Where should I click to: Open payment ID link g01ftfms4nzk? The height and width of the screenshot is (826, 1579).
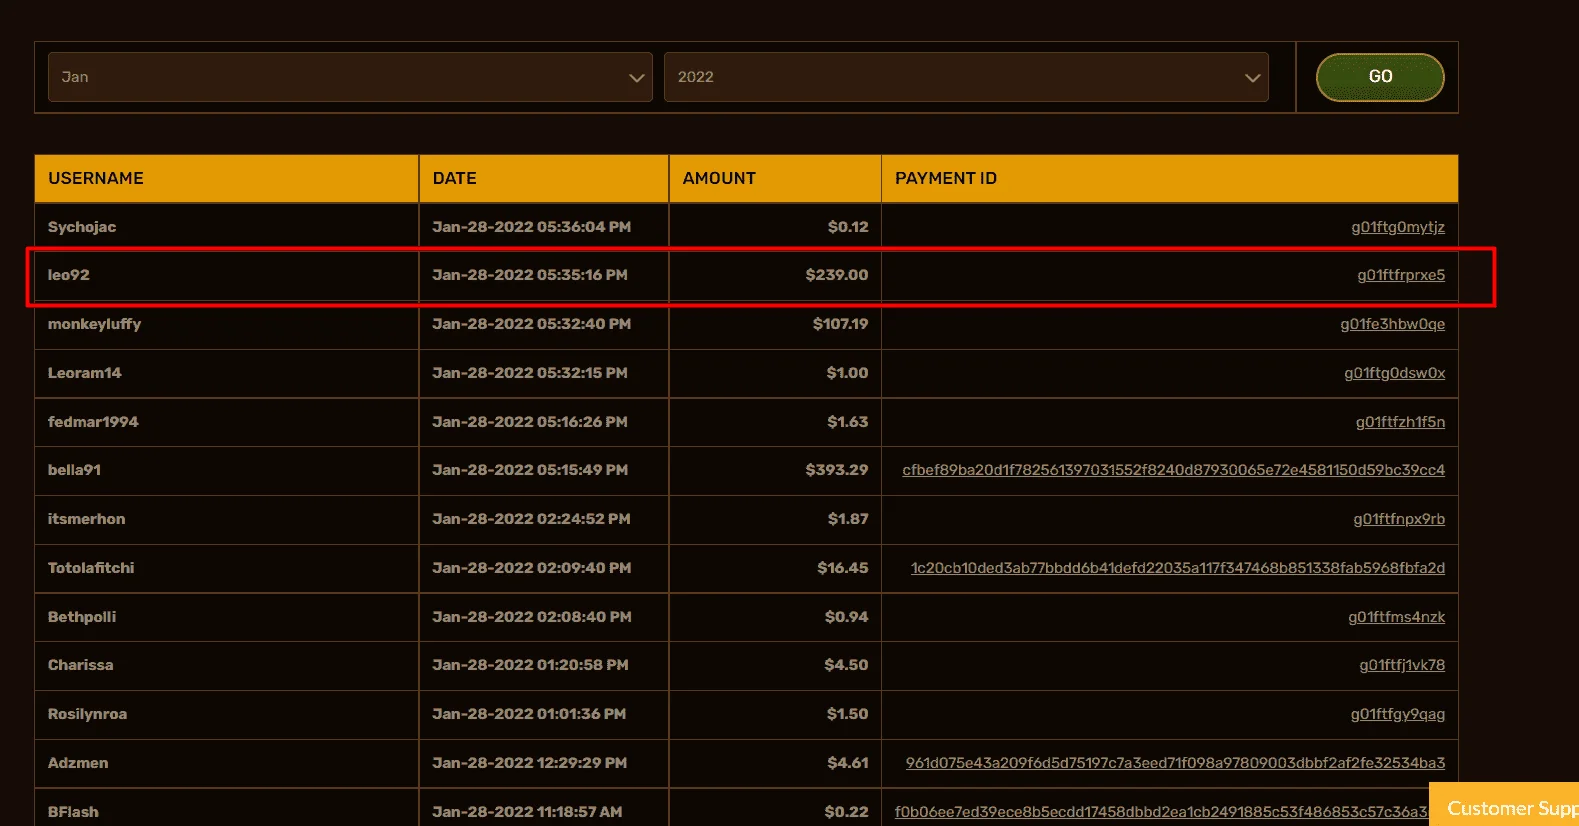click(1396, 617)
